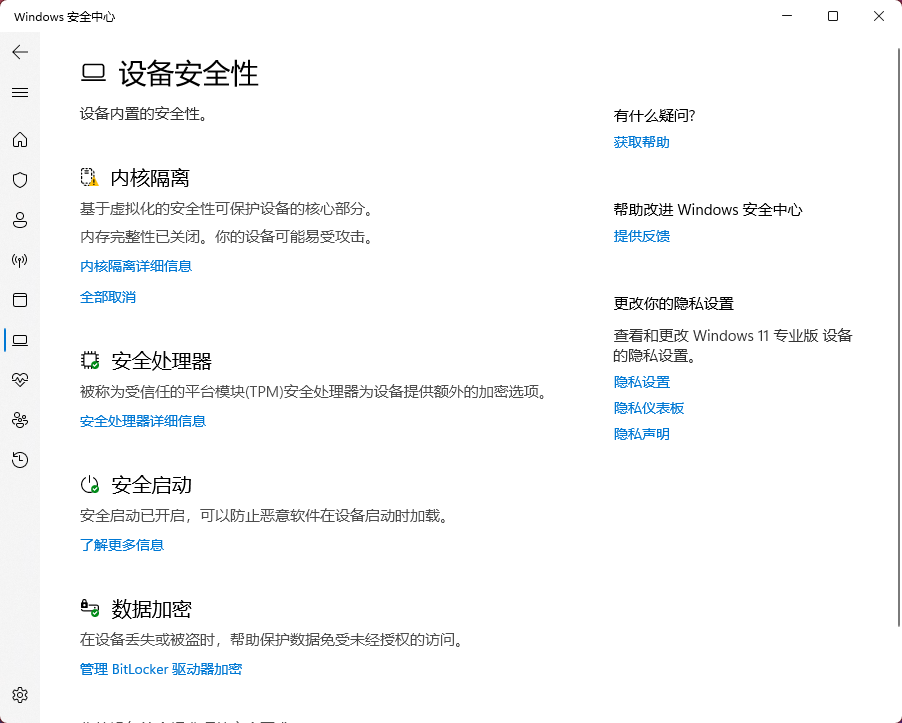
Task: Open the Home icon in sidebar
Action: point(20,140)
